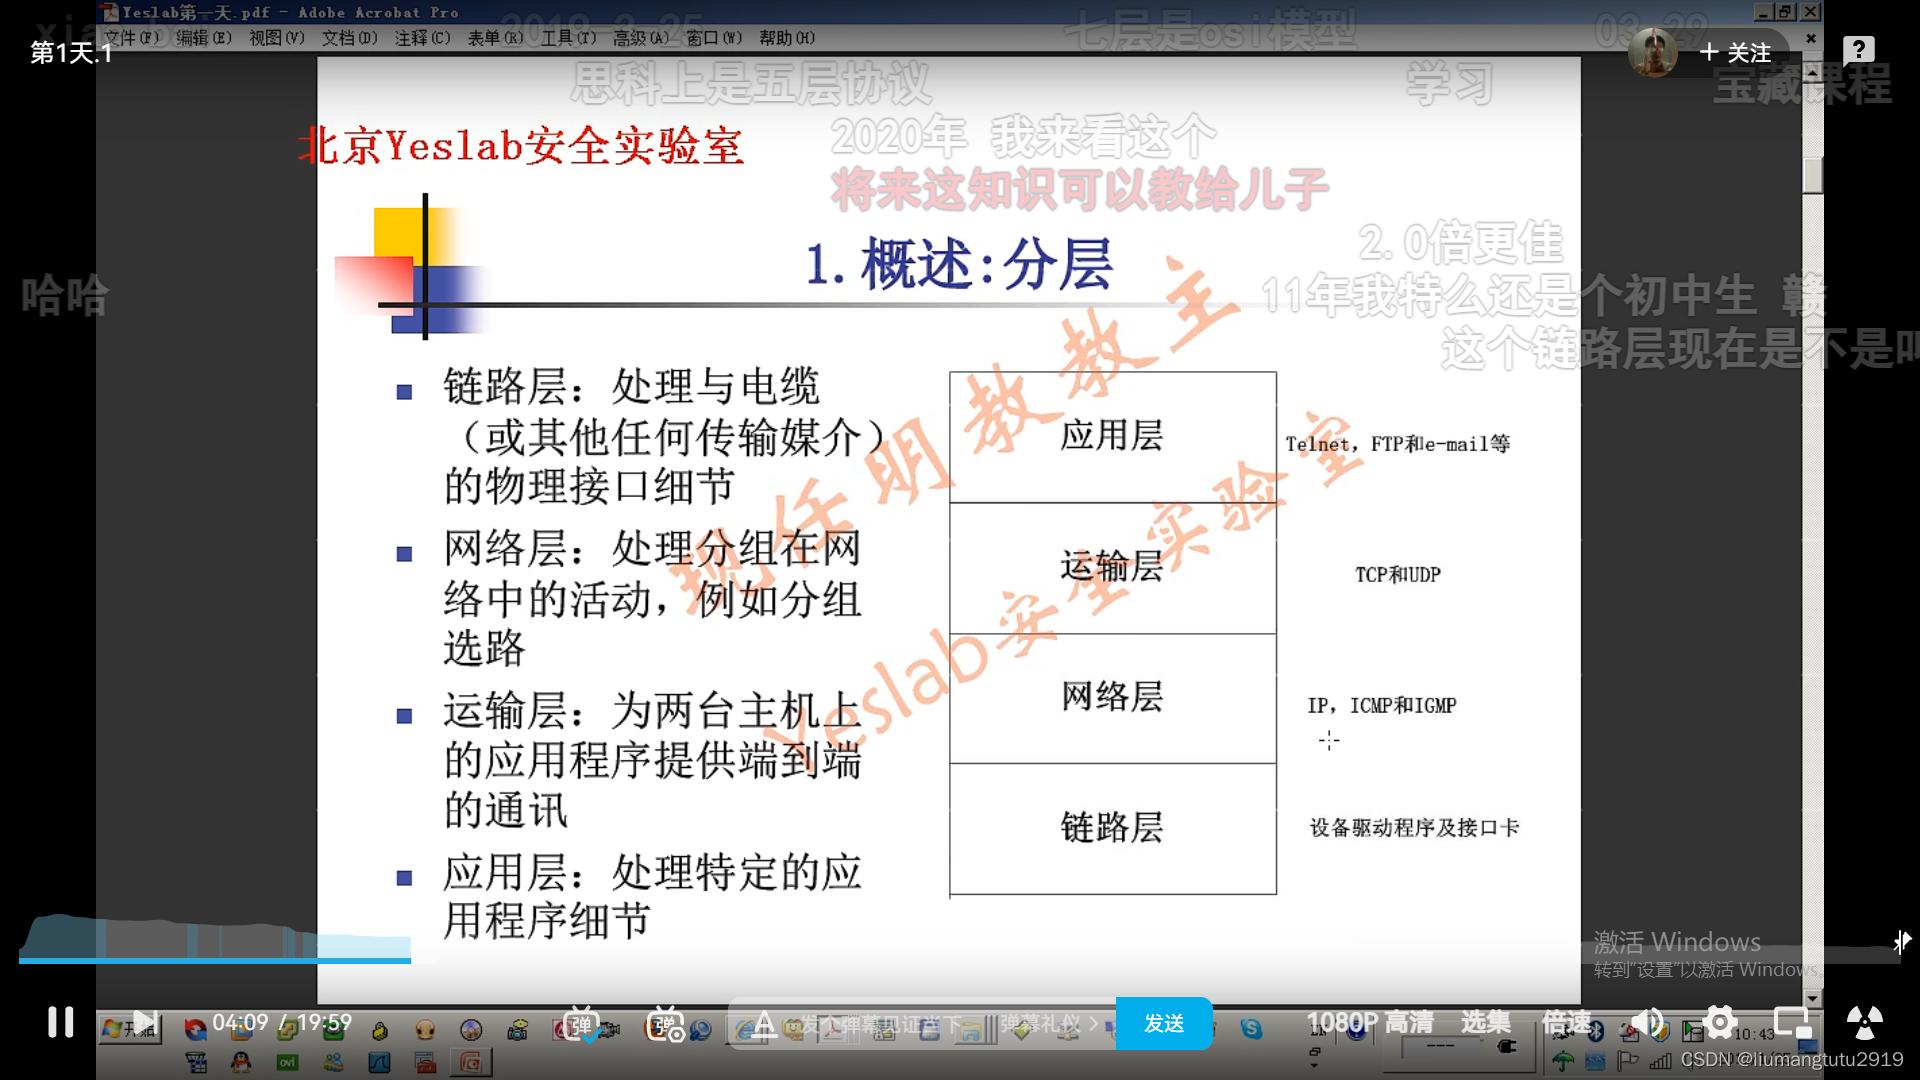The width and height of the screenshot is (1920, 1080).
Task: Open danmaku display settings icon
Action: [664, 1024]
